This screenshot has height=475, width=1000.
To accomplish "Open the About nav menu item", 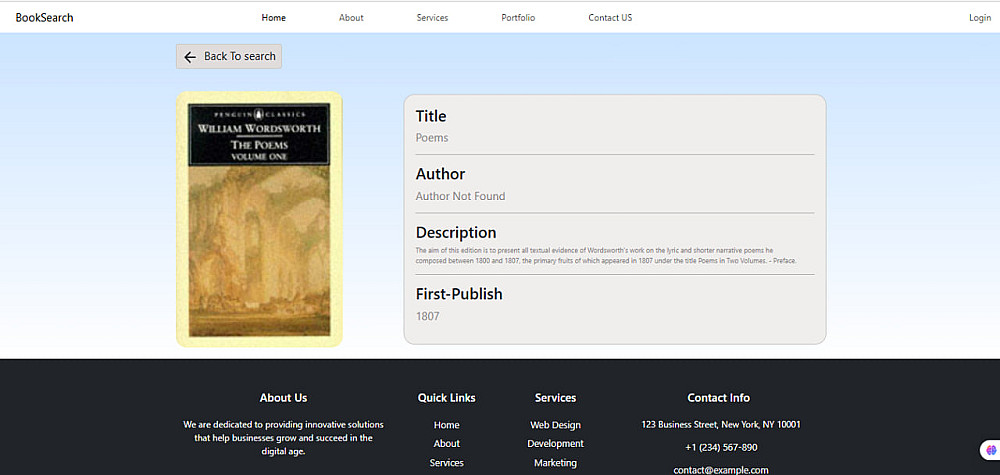I will pyautogui.click(x=351, y=18).
